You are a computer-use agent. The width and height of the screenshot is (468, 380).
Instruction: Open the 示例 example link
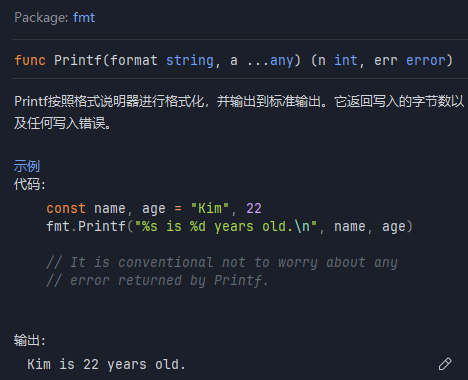(27, 166)
